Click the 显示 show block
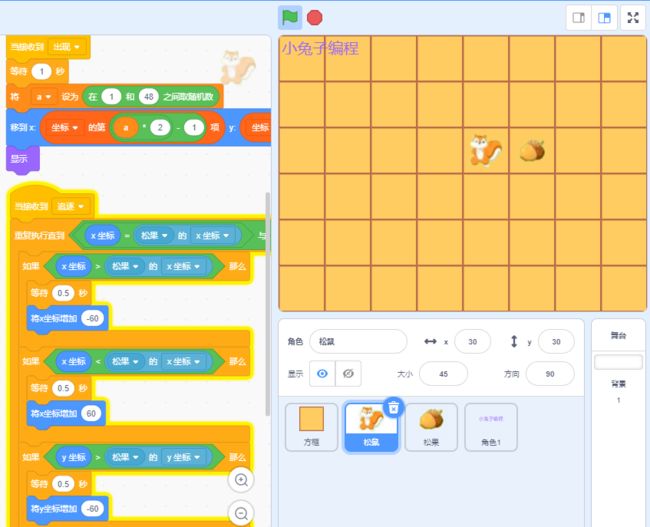Viewport: 650px width, 527px height. point(23,158)
